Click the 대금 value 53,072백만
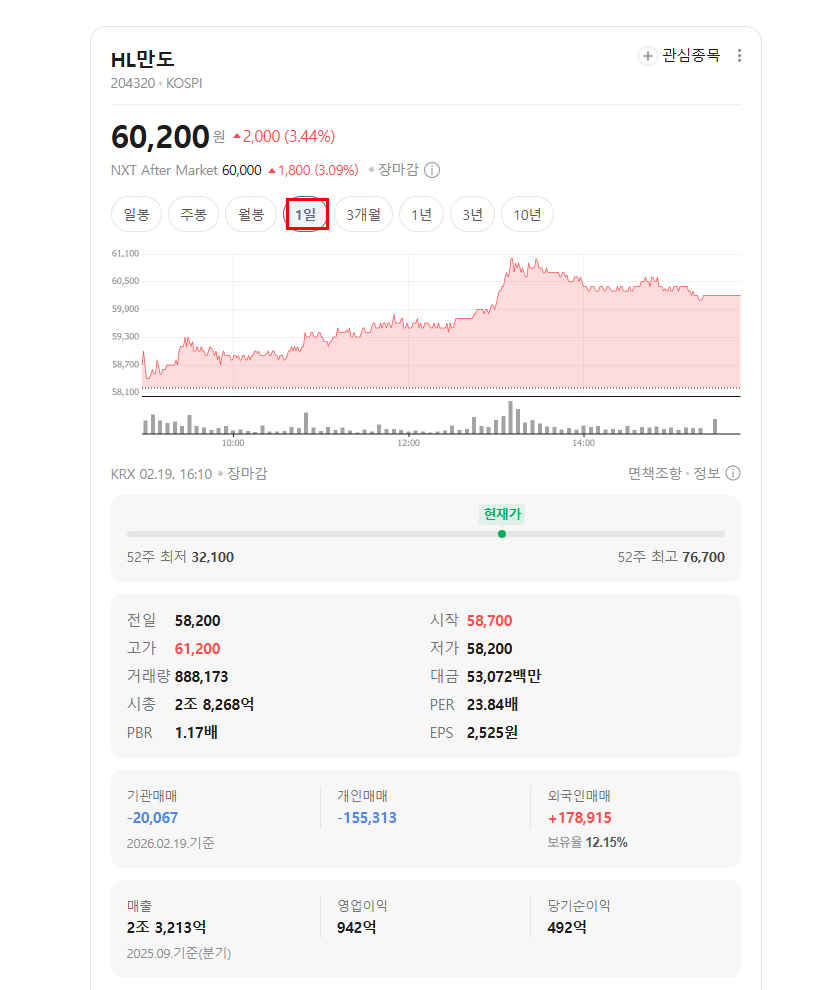822x990 pixels. pyautogui.click(x=504, y=676)
